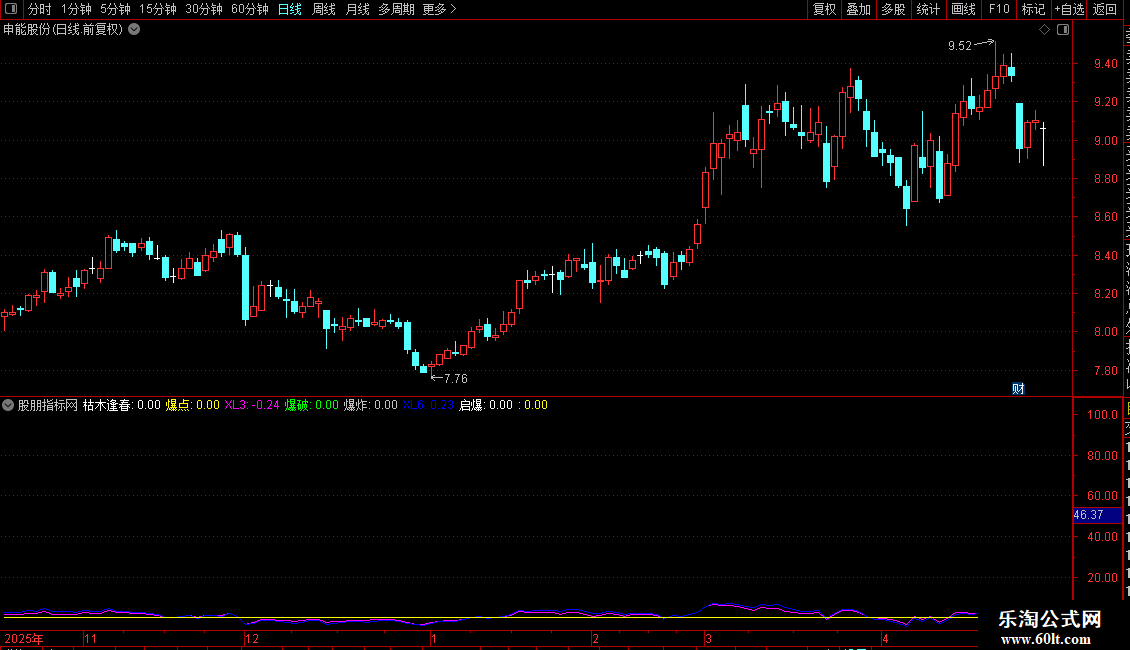Select the 30分钟 period
Image resolution: width=1130 pixels, height=650 pixels.
tap(204, 9)
